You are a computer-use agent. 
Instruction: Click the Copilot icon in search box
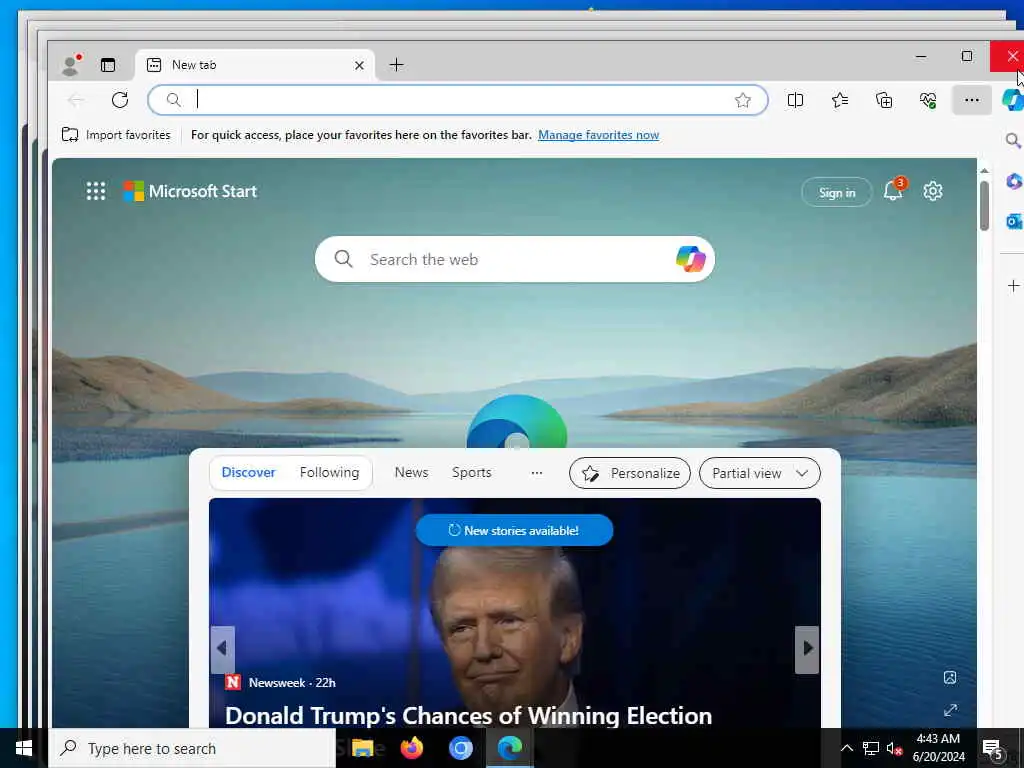690,259
